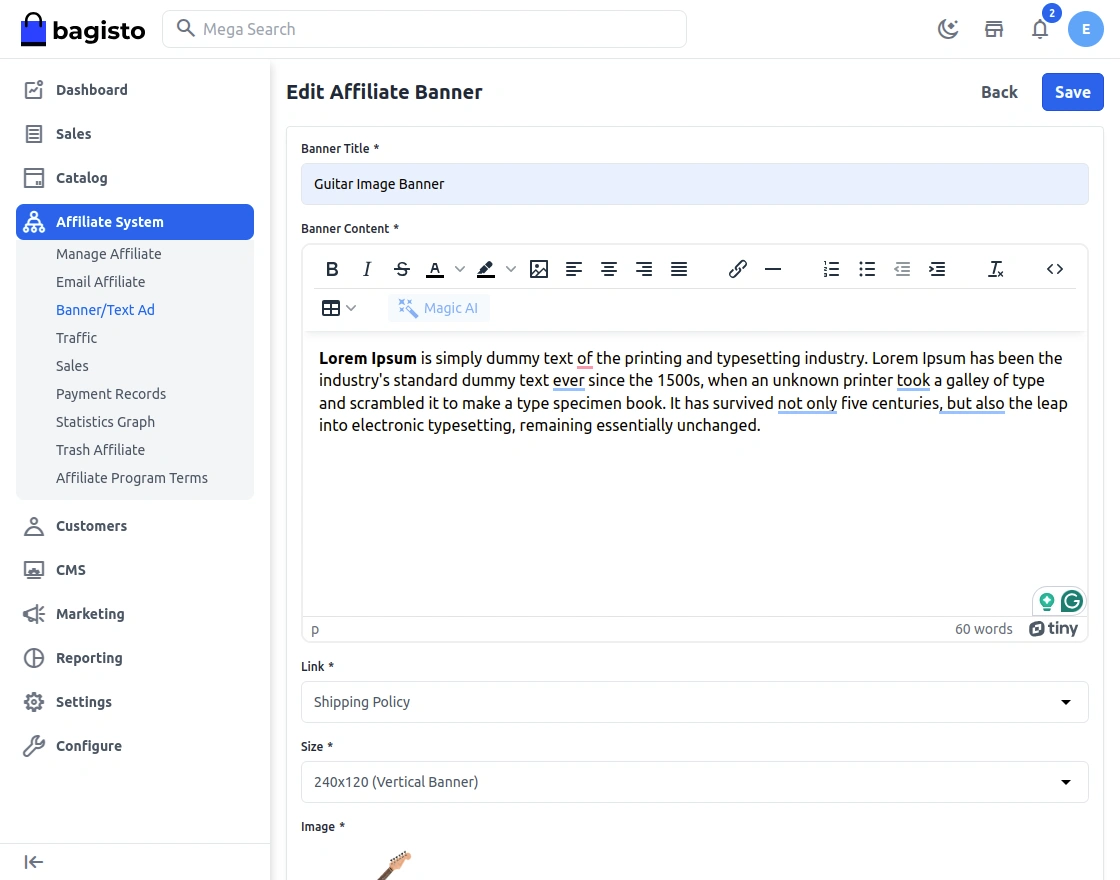
Task: Click into the banner content text
Action: pyautogui.click(x=693, y=391)
